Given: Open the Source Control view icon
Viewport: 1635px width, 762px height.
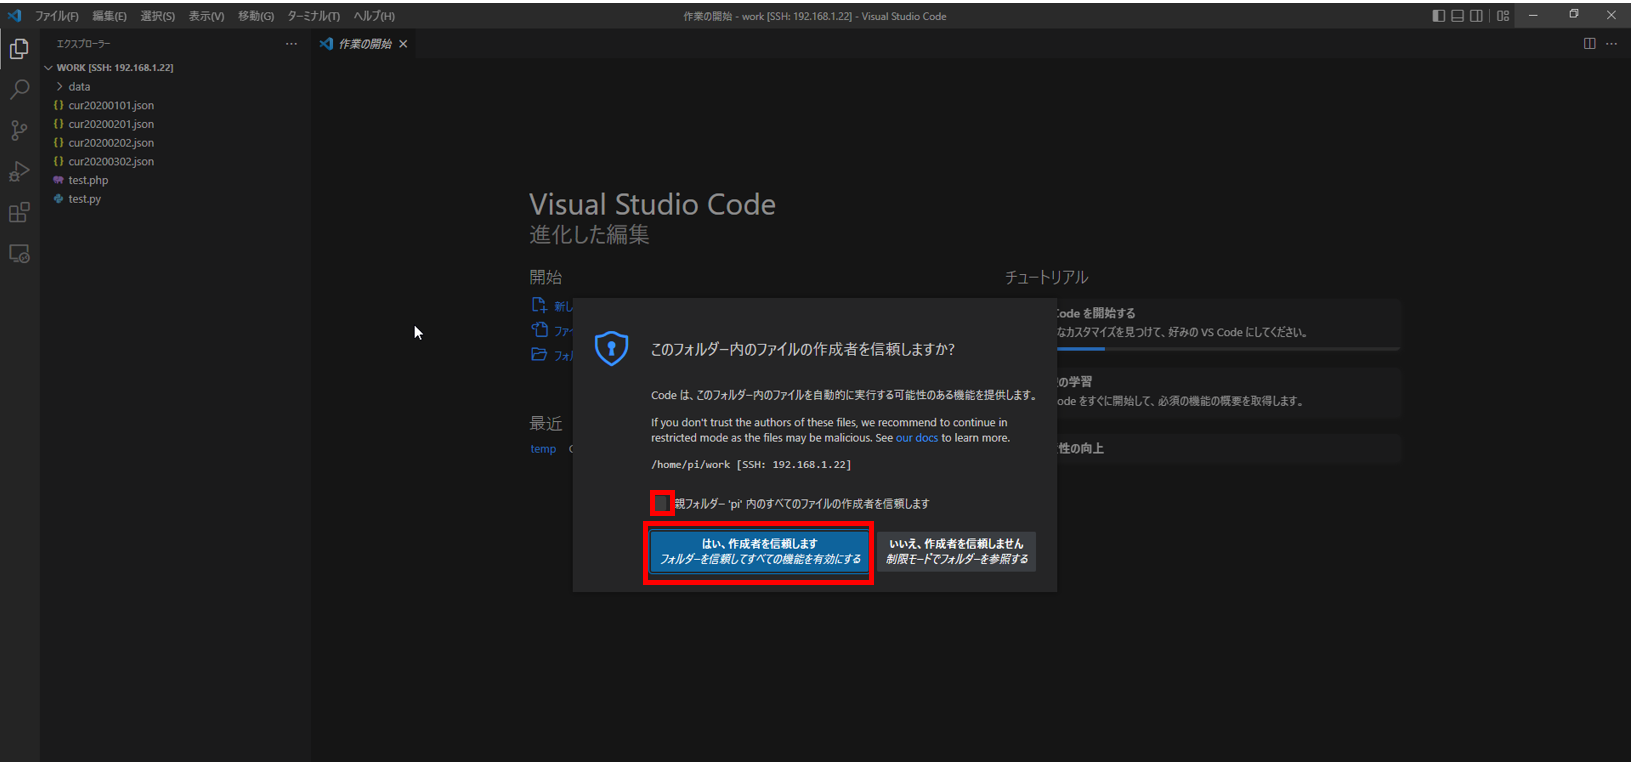Looking at the screenshot, I should pyautogui.click(x=19, y=130).
